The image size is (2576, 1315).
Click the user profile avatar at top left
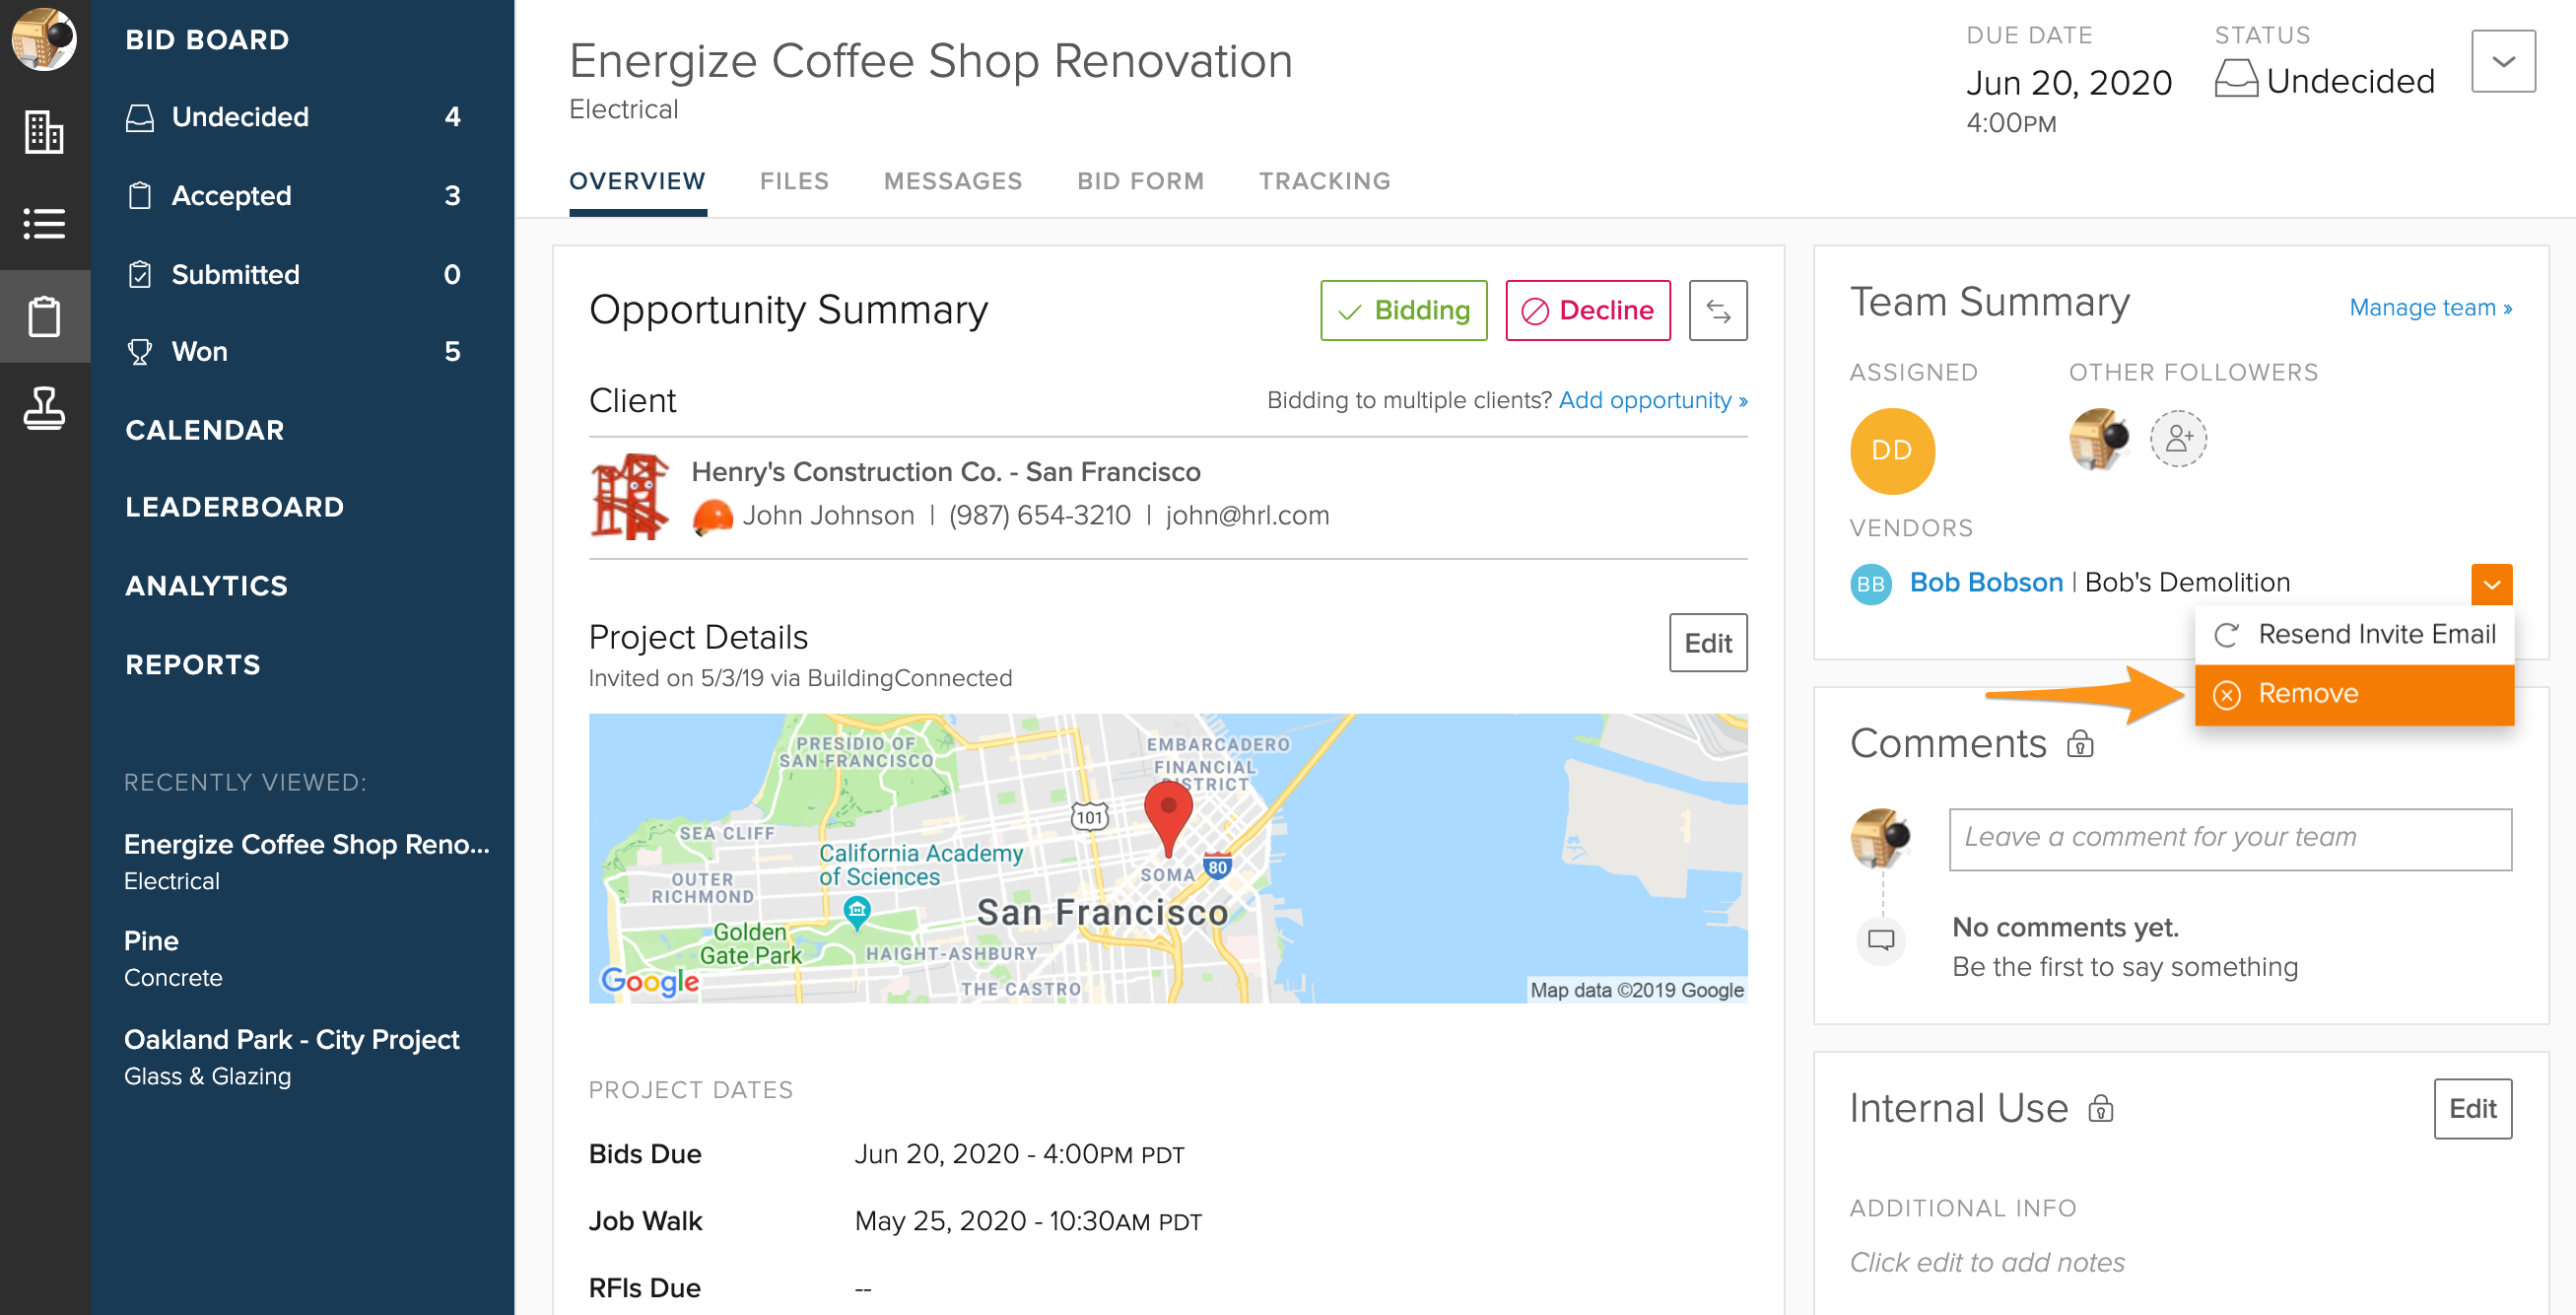(x=44, y=38)
